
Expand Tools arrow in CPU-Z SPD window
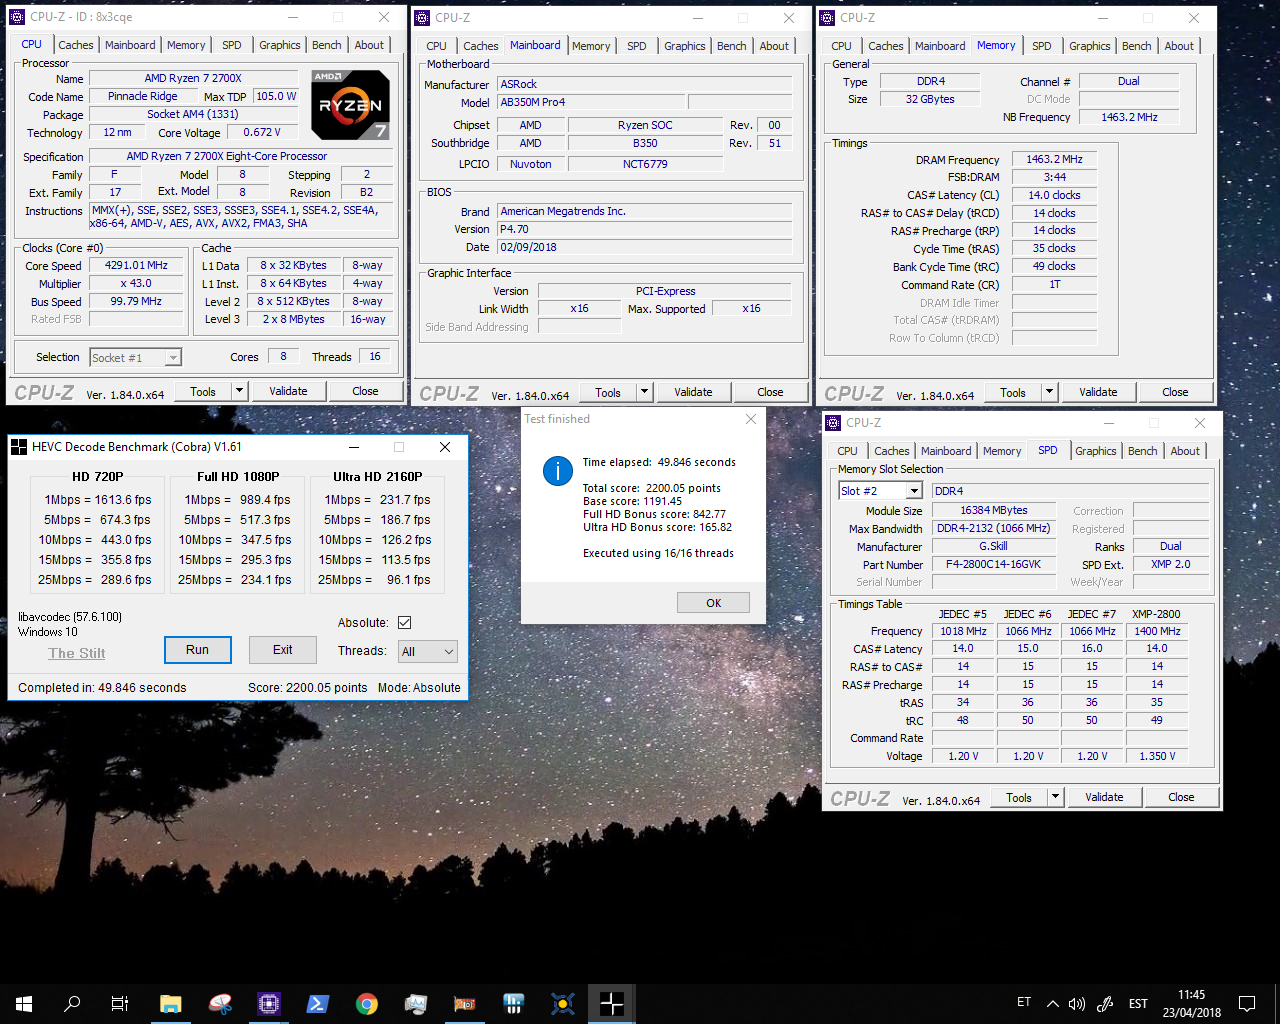click(1056, 797)
